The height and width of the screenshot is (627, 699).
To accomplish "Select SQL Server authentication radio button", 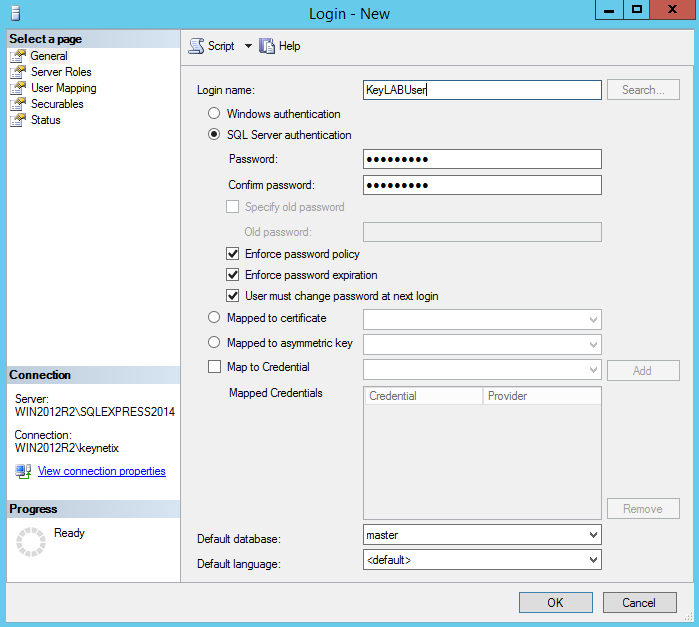I will [214, 134].
